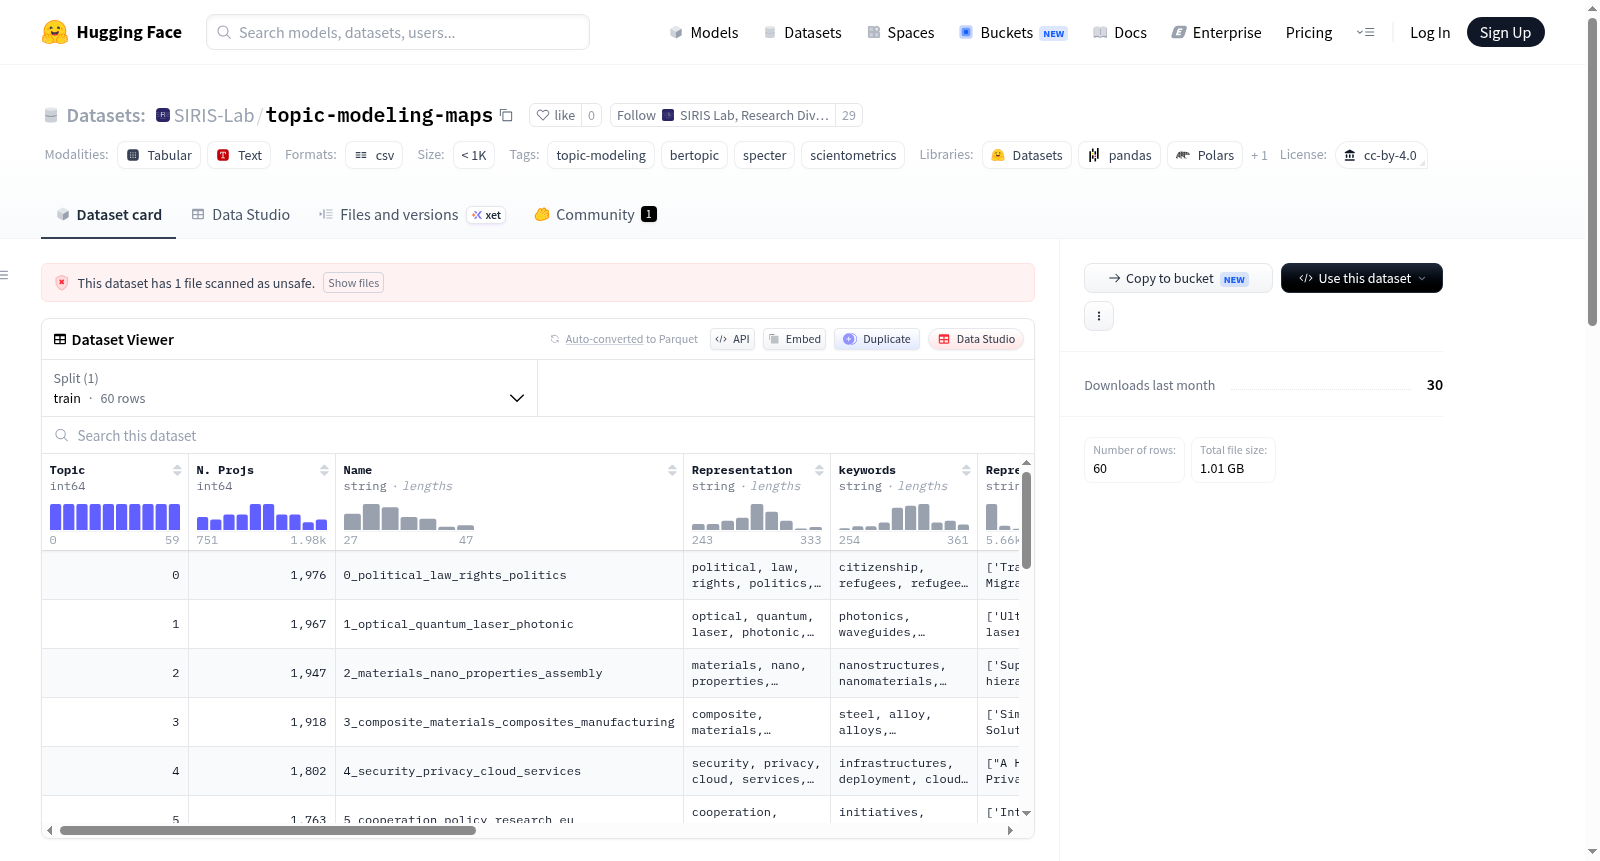Image resolution: width=1600 pixels, height=861 pixels.
Task: Open Docs in the top navigation
Action: coord(1120,32)
